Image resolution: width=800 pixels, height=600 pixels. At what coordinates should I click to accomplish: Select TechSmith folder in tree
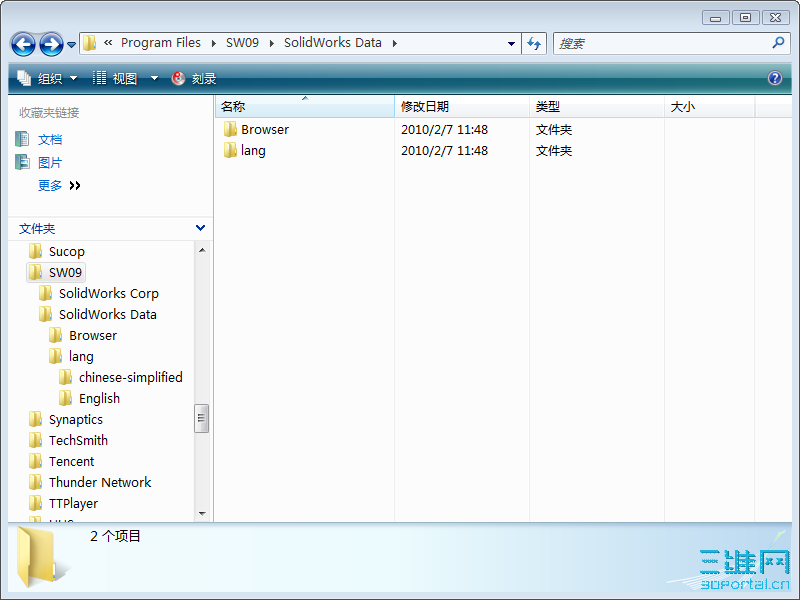point(78,440)
